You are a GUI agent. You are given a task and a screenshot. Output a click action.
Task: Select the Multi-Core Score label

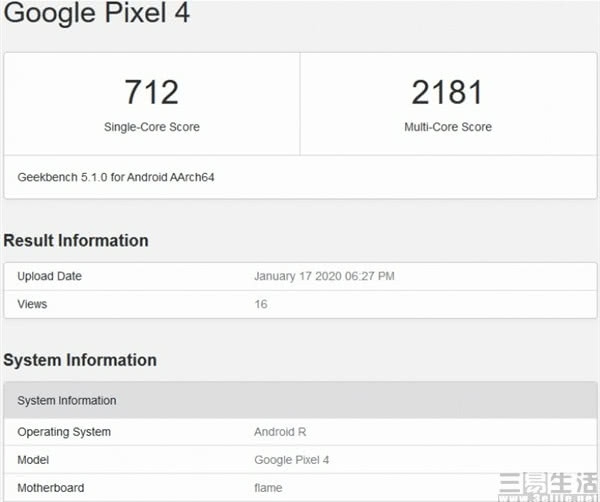[x=448, y=127]
